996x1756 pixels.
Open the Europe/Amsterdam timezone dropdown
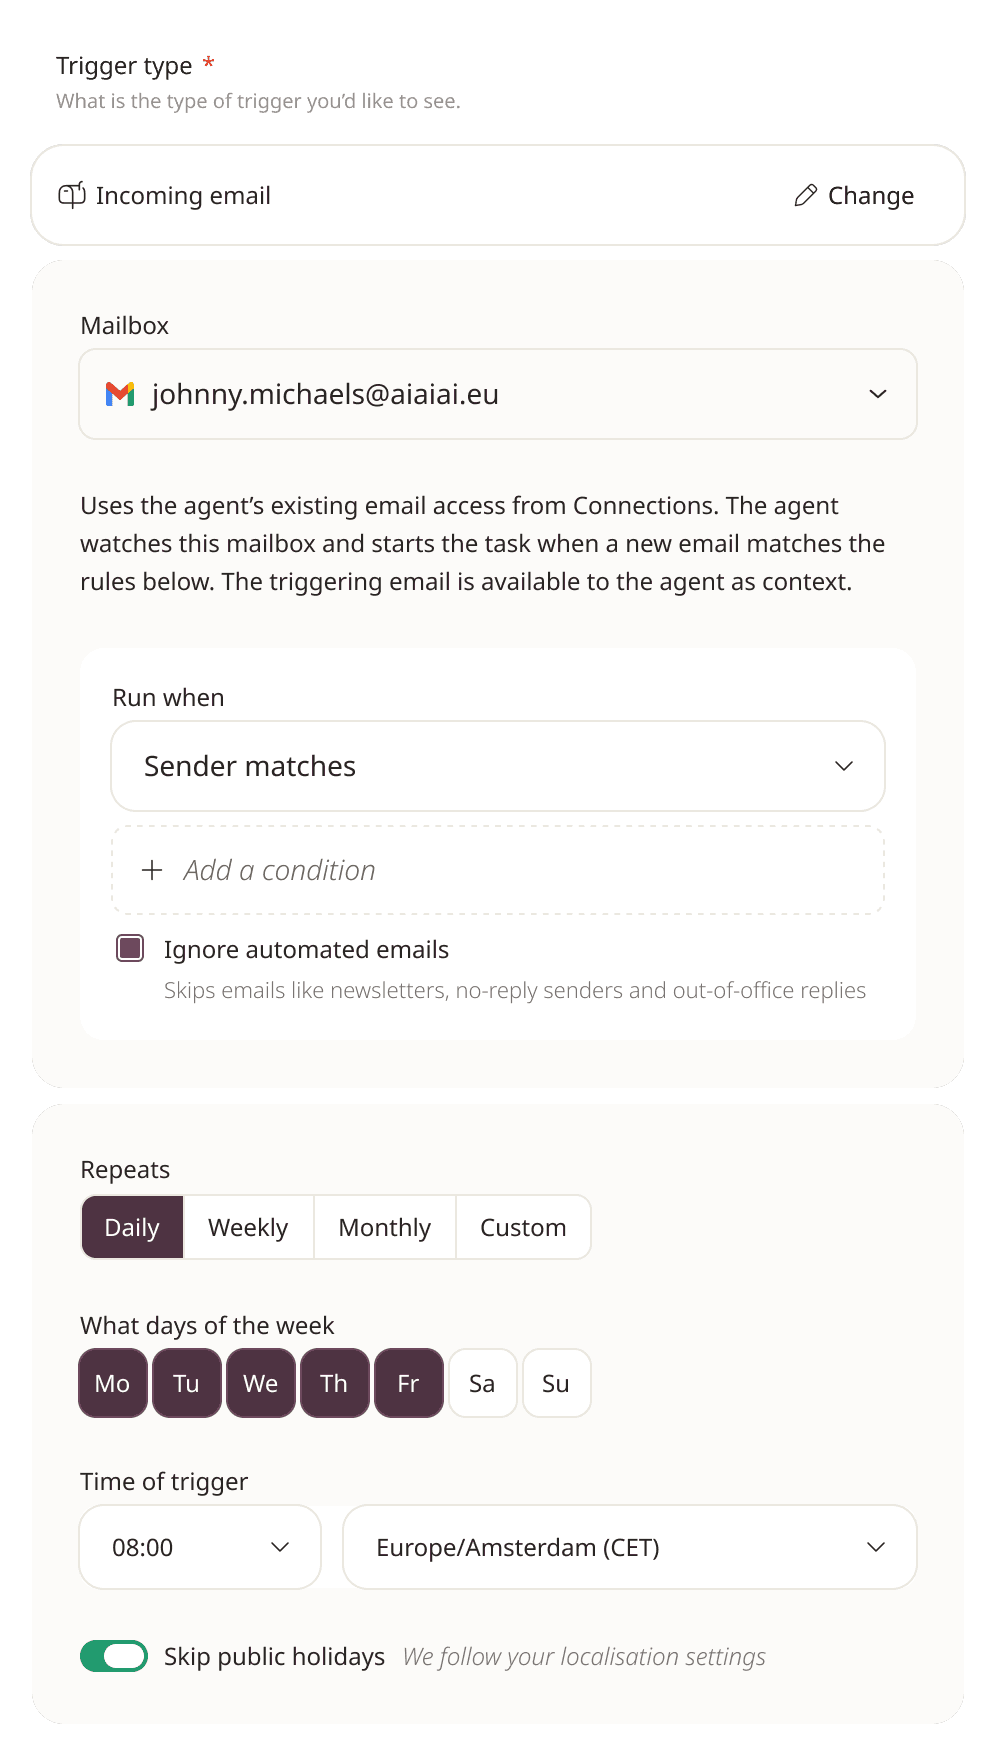630,1547
